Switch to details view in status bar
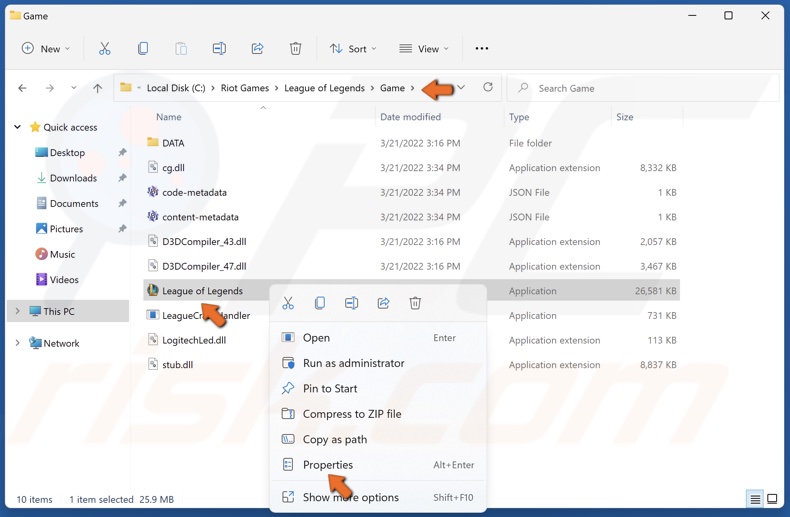Image resolution: width=790 pixels, height=517 pixels. point(755,499)
